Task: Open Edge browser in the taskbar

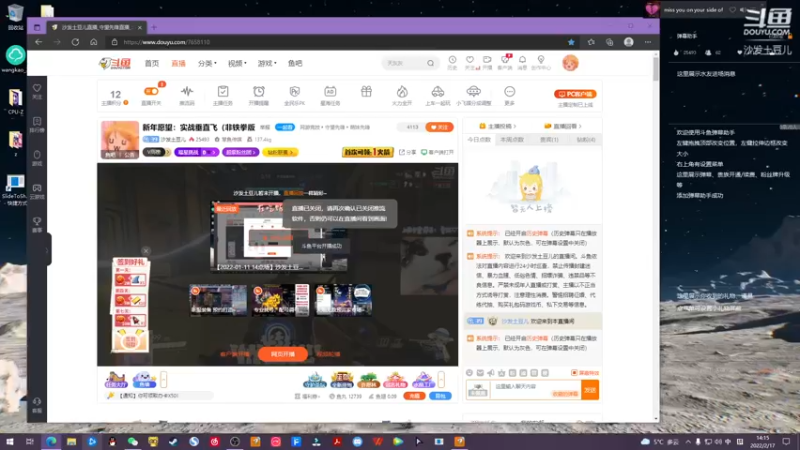Action: pos(51,441)
